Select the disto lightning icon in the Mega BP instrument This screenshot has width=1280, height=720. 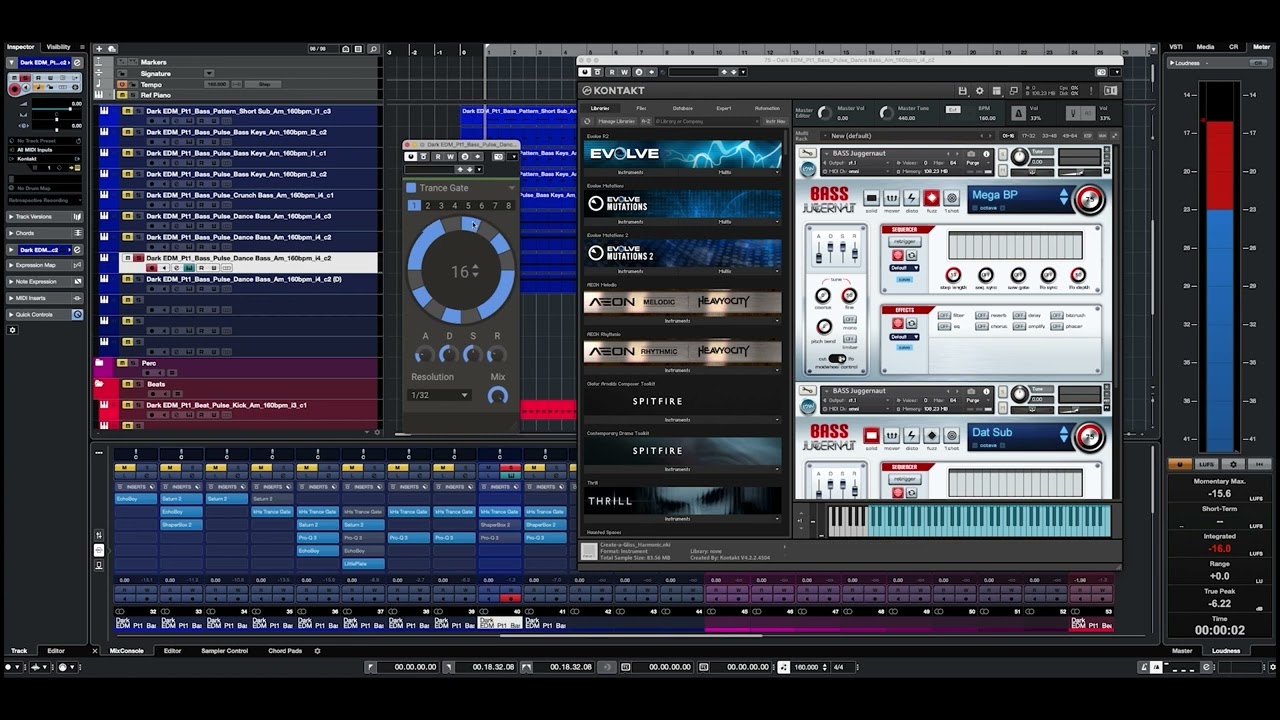[911, 198]
